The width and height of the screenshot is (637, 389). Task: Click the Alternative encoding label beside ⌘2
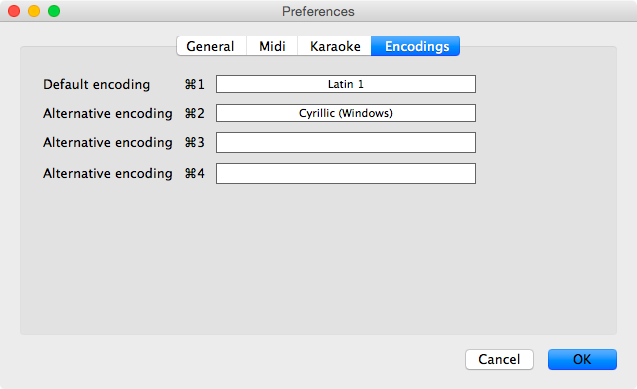tap(108, 114)
